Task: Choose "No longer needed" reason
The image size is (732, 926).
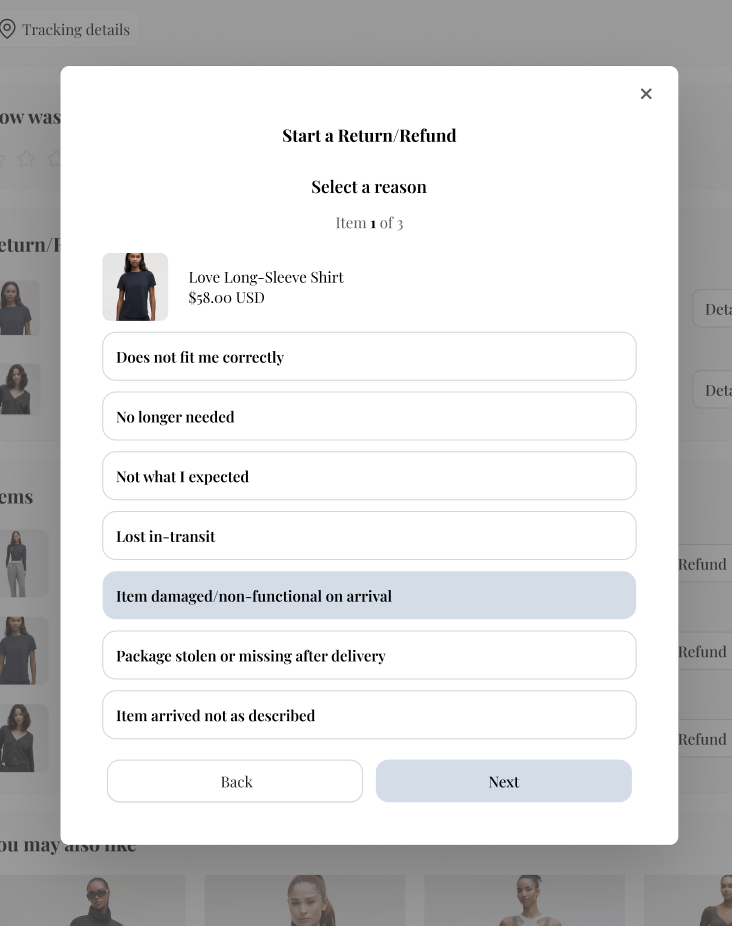Action: coord(369,417)
